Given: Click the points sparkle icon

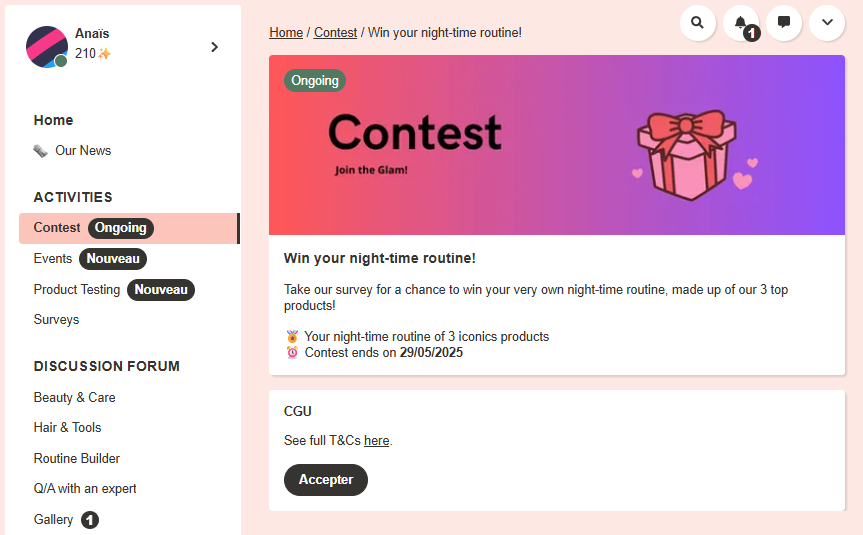Looking at the screenshot, I should [x=104, y=54].
